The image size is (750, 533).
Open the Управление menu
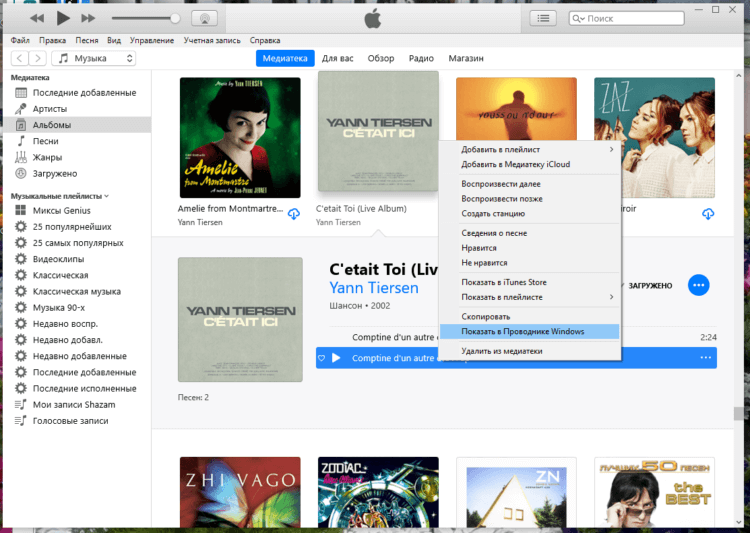point(152,41)
